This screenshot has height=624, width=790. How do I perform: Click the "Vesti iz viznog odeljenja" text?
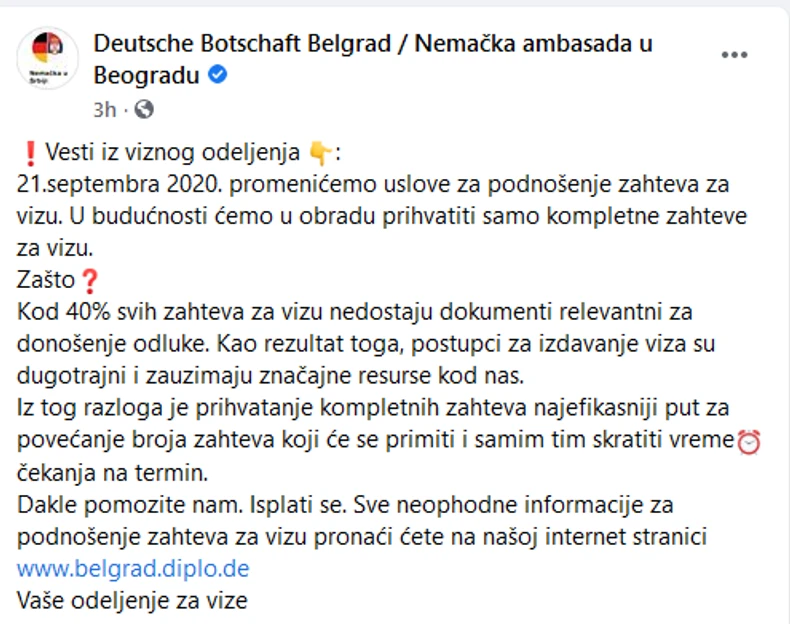(x=170, y=153)
